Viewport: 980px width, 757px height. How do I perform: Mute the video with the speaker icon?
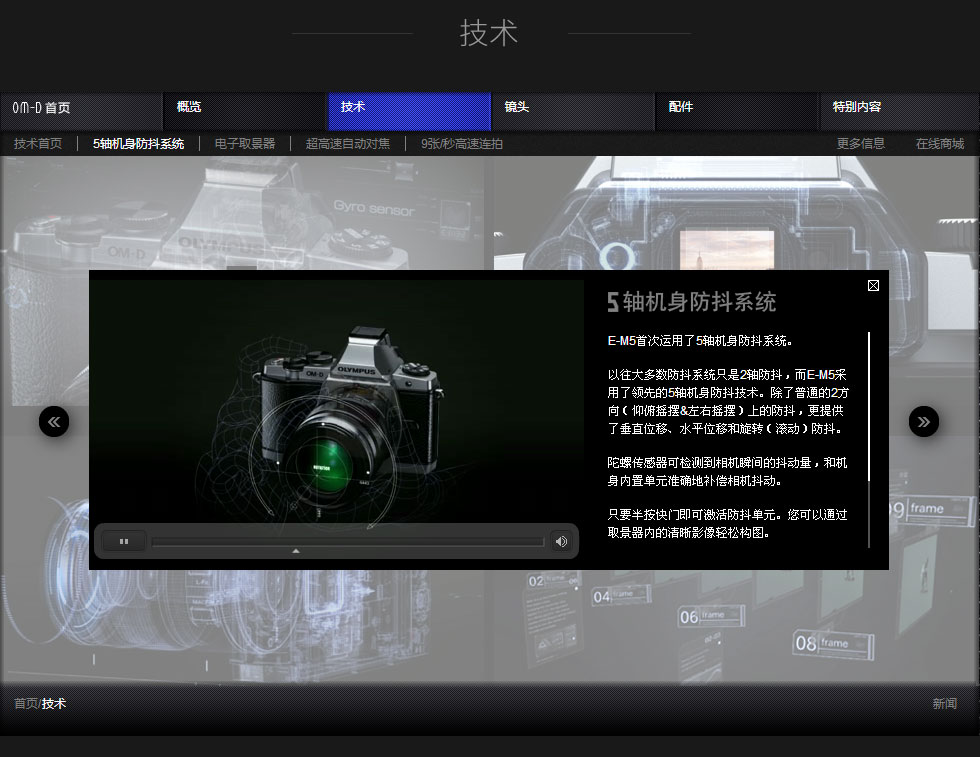(561, 541)
